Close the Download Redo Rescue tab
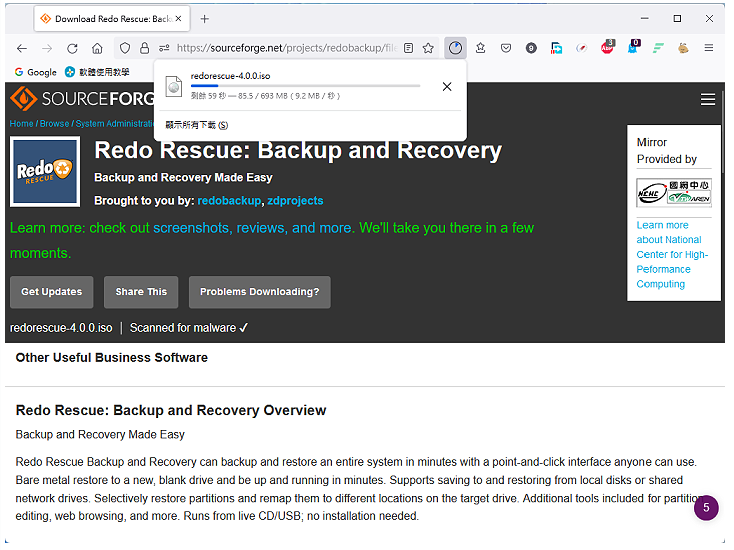The width and height of the screenshot is (734, 550). [x=178, y=19]
